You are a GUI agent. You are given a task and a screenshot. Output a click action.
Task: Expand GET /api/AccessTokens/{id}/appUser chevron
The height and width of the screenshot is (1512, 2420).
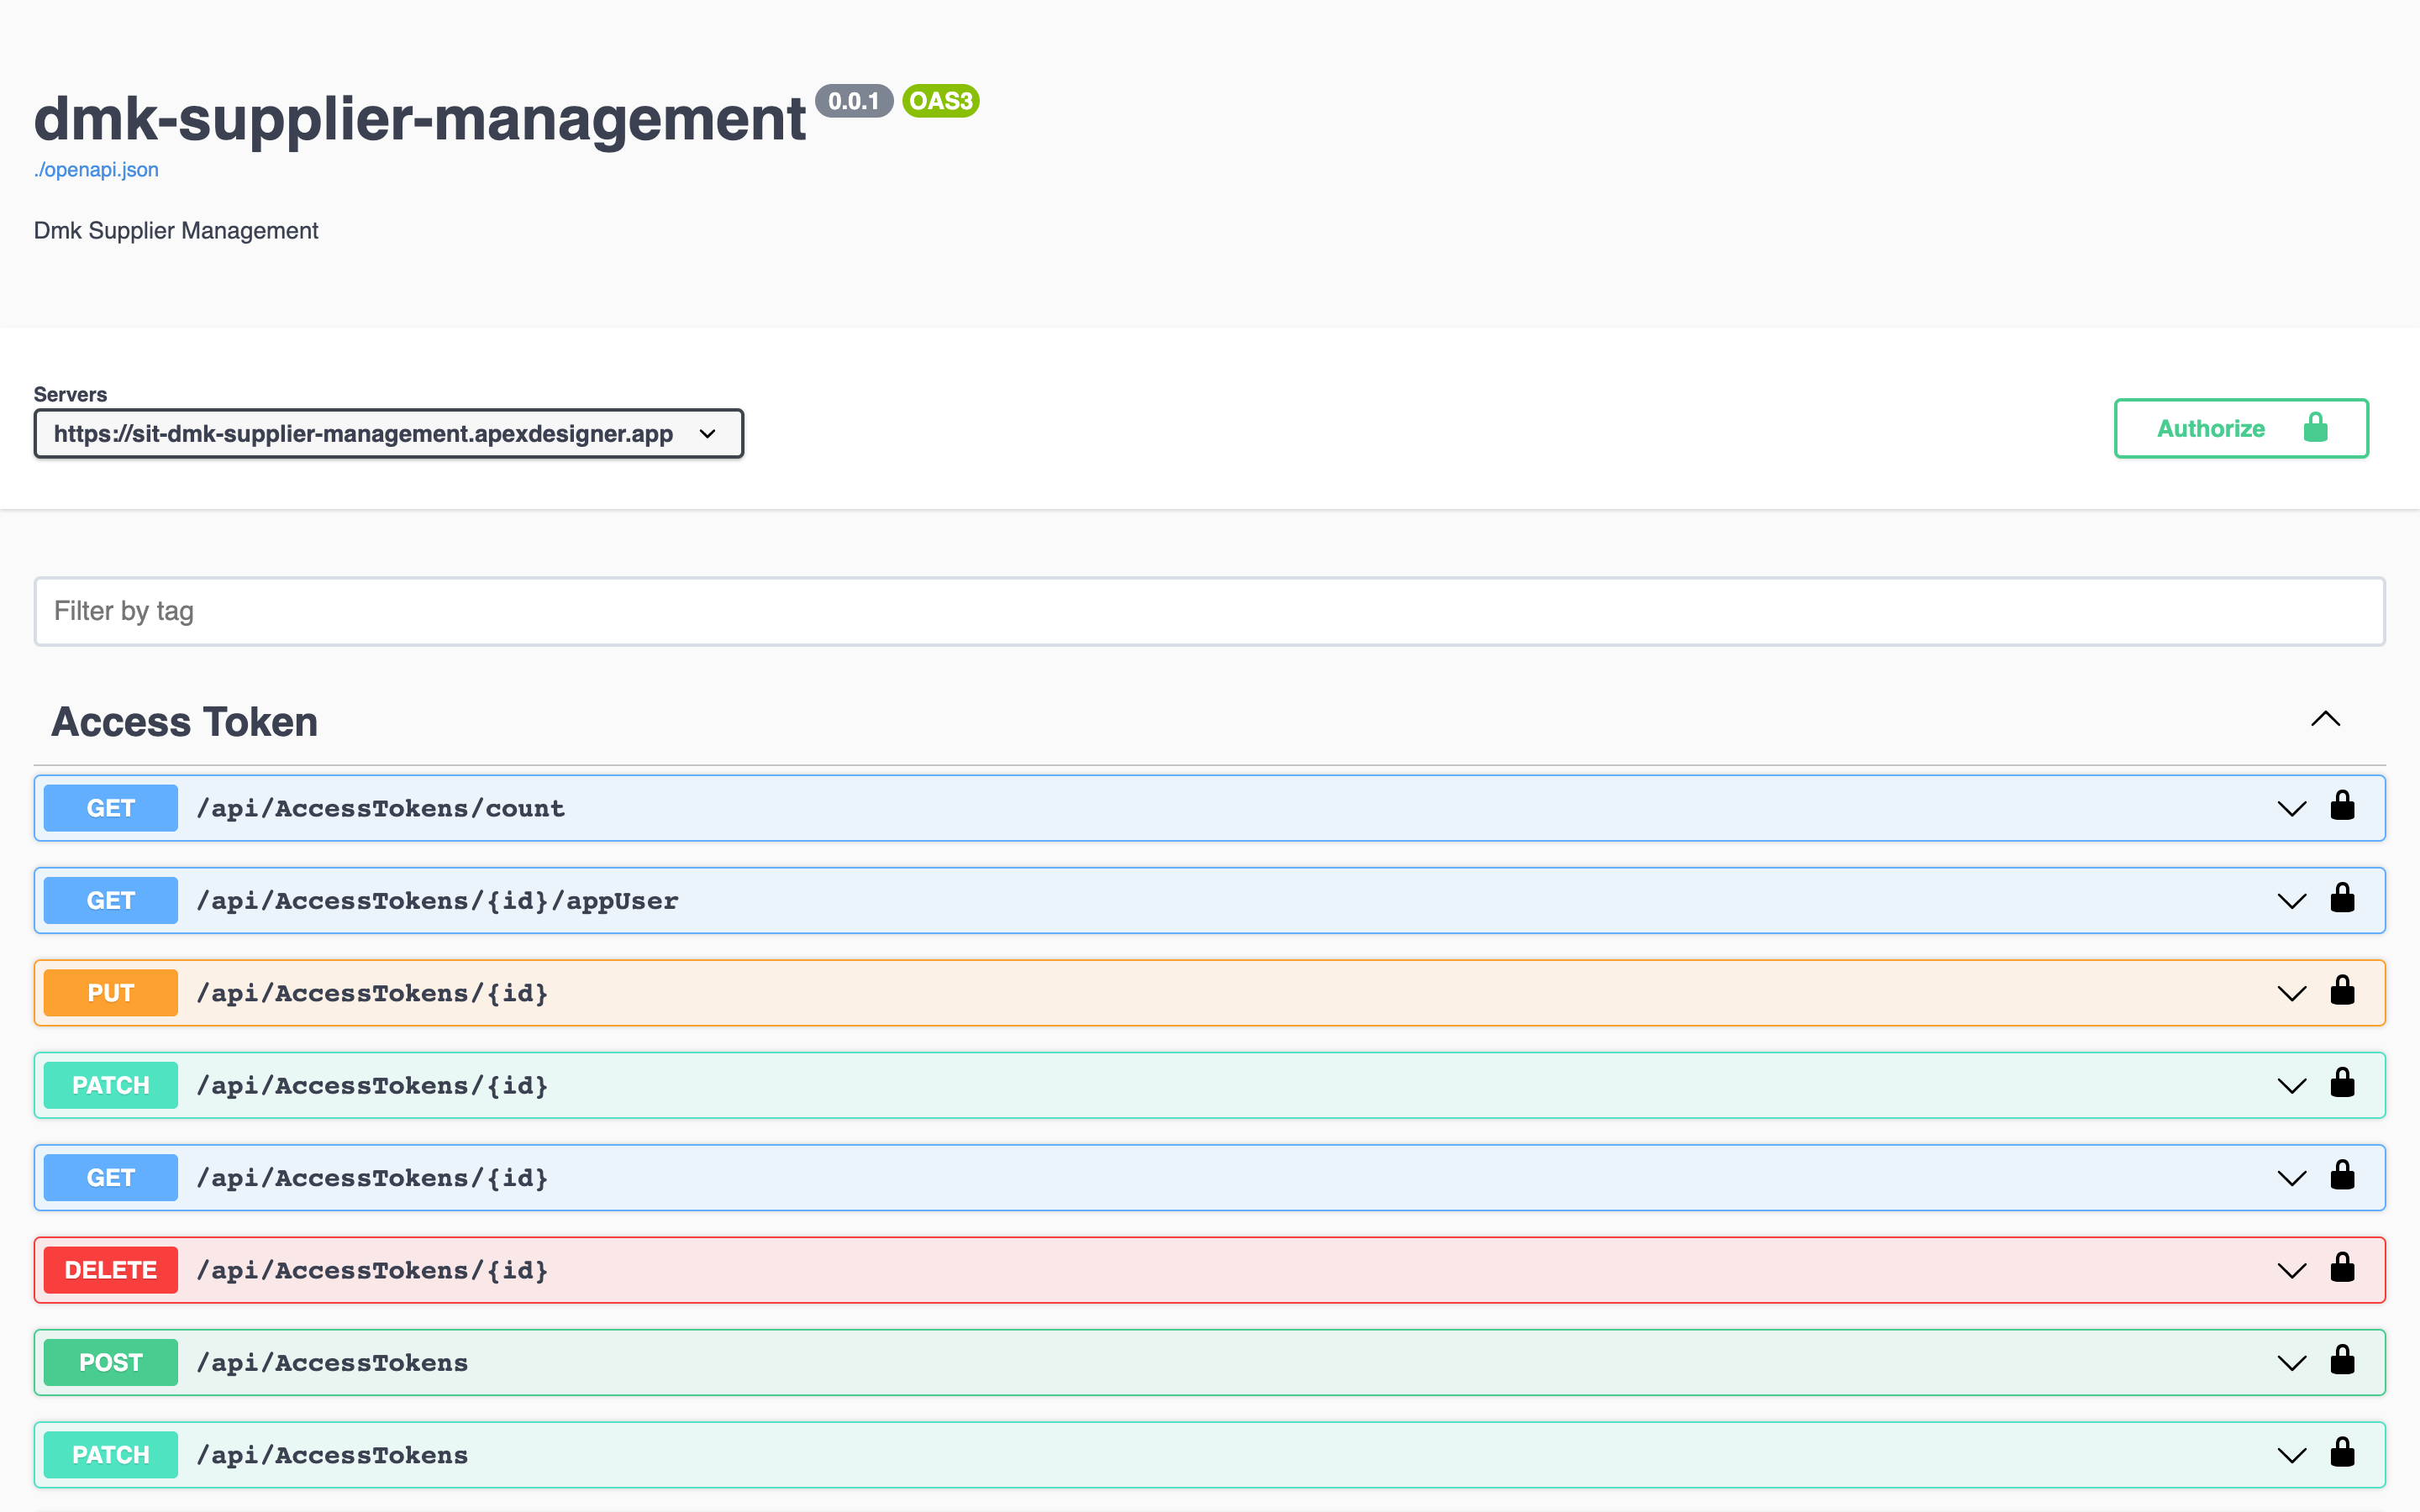tap(2291, 901)
